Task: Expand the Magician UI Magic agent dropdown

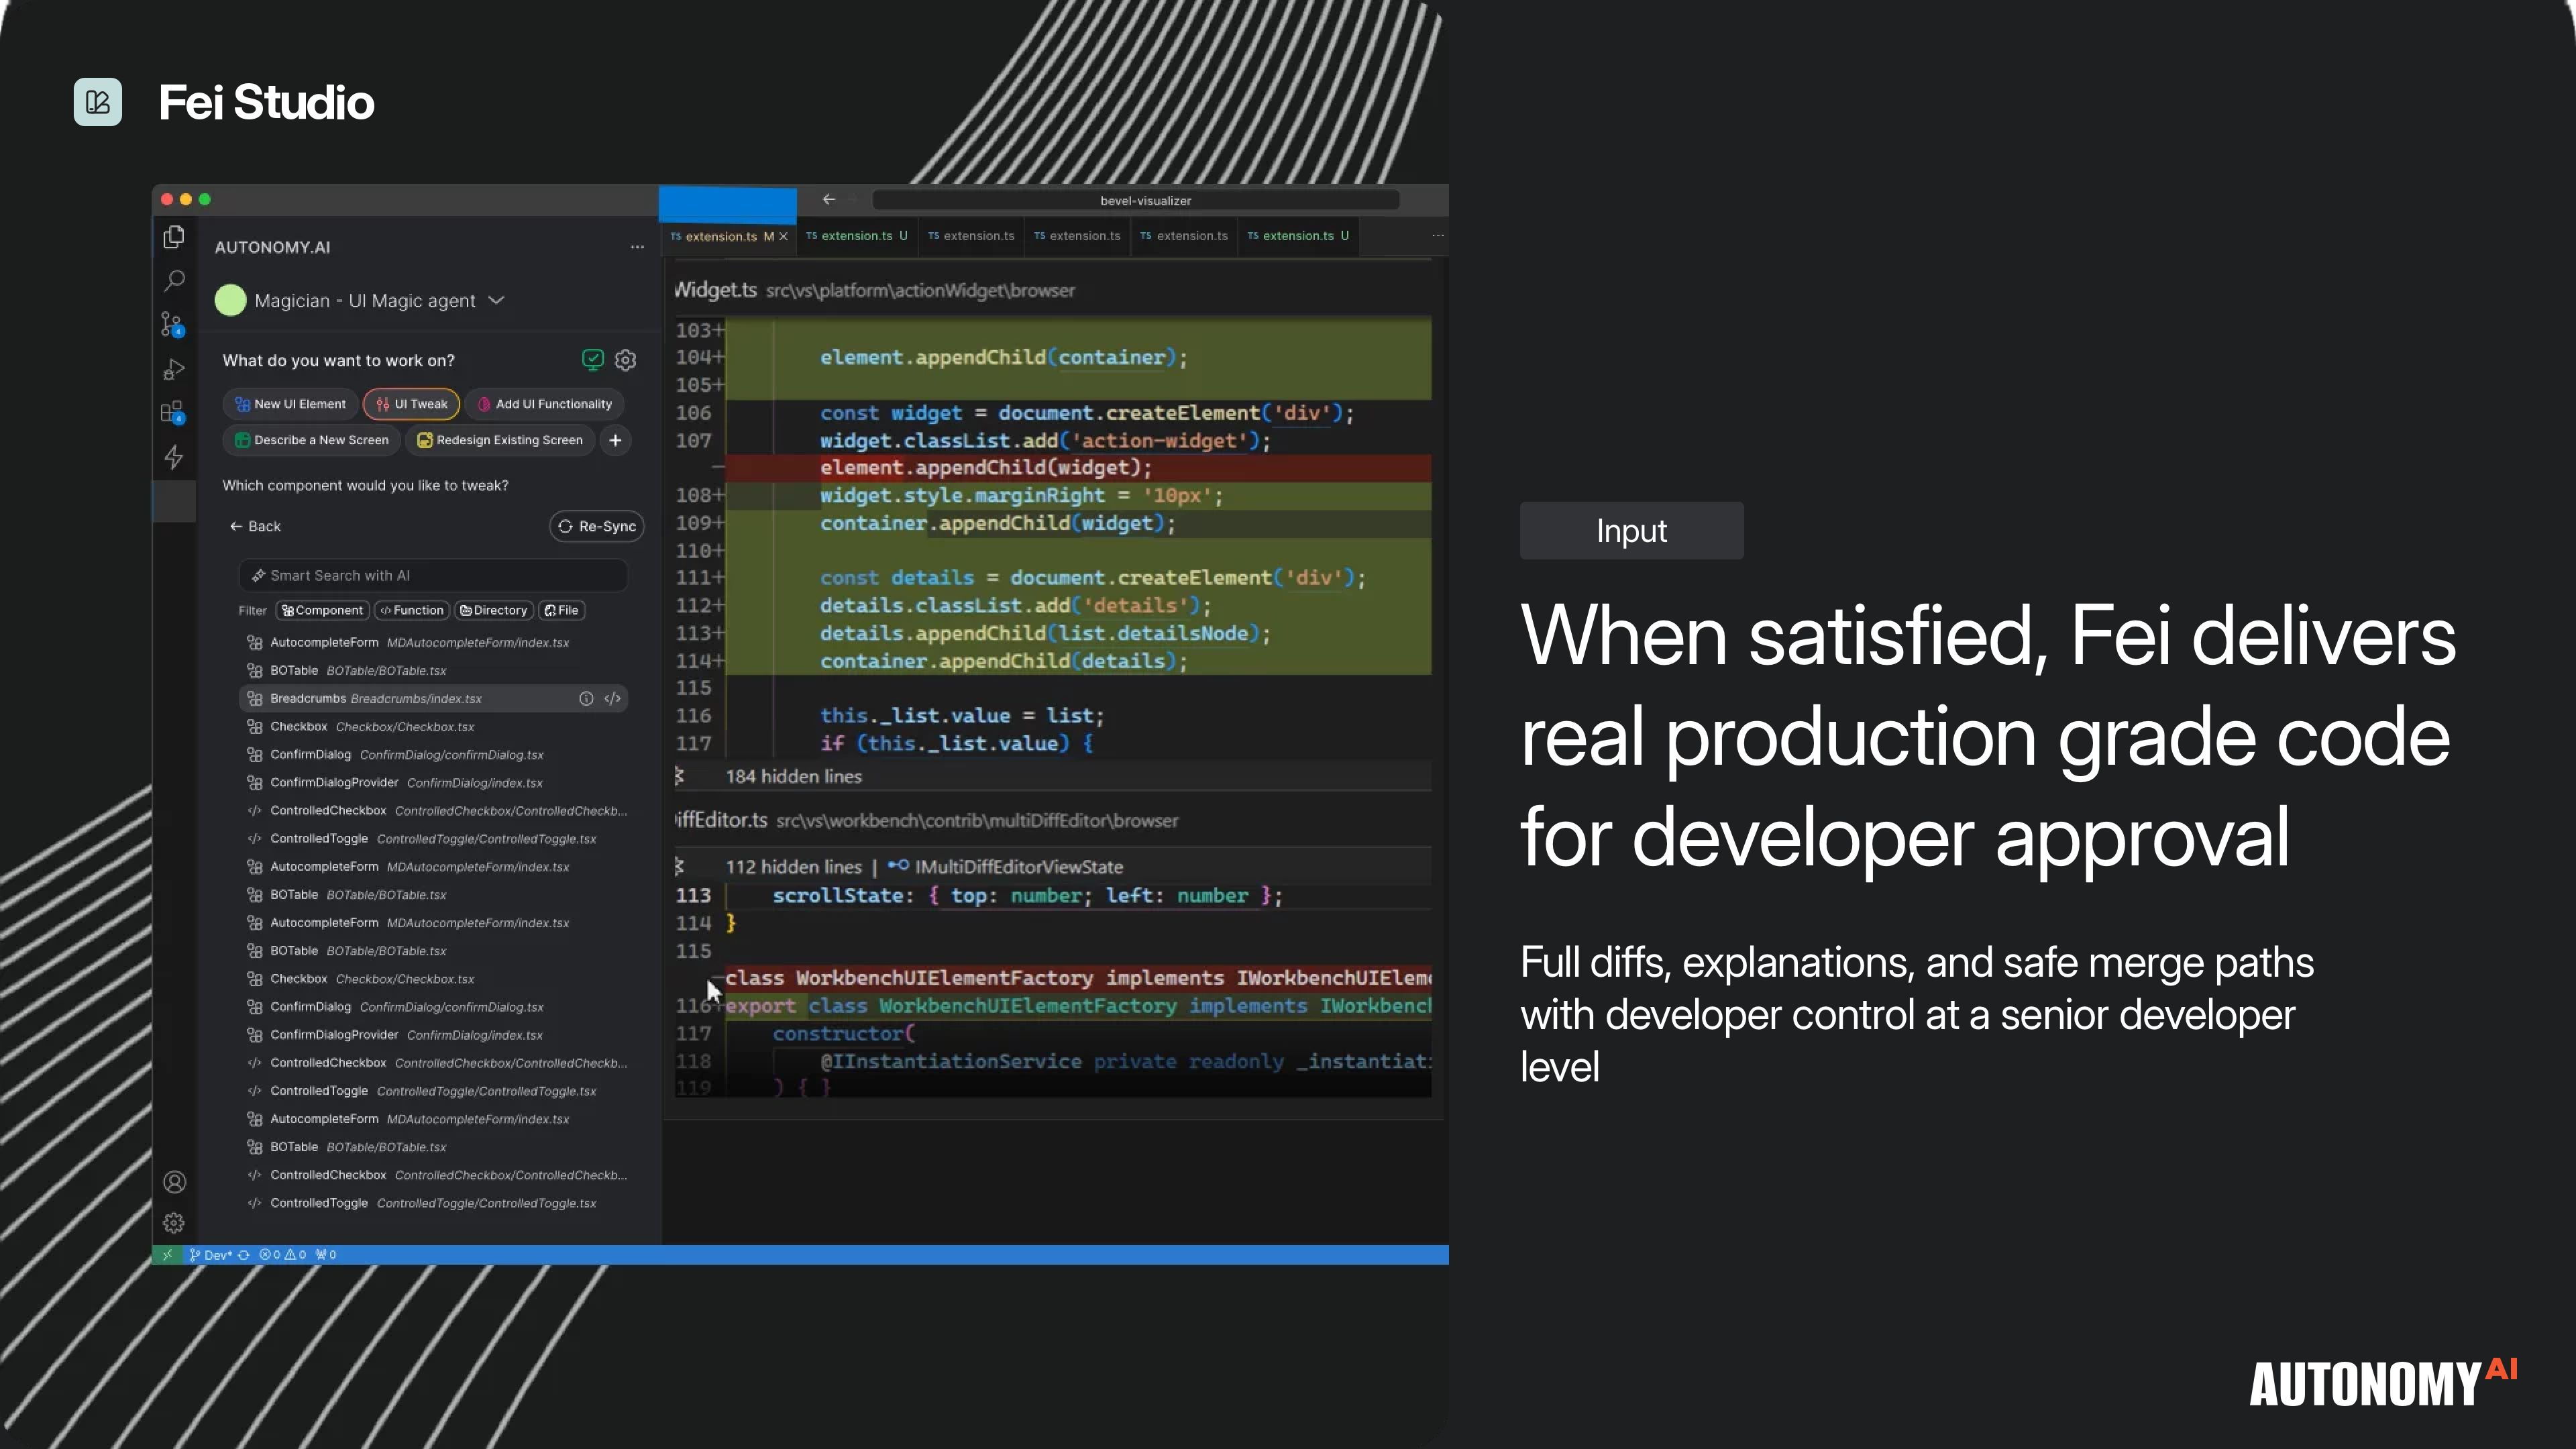Action: coord(497,300)
